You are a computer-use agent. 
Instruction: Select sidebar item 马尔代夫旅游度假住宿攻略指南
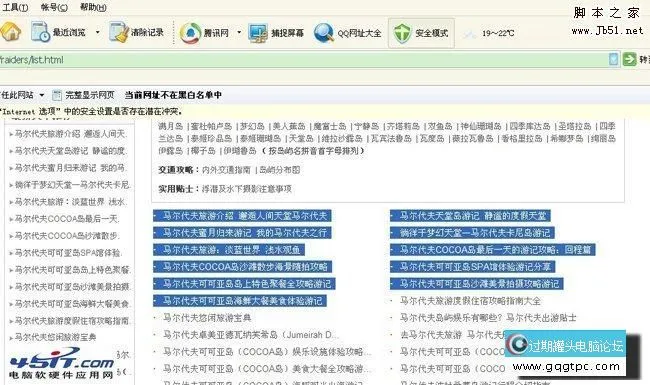pos(72,321)
